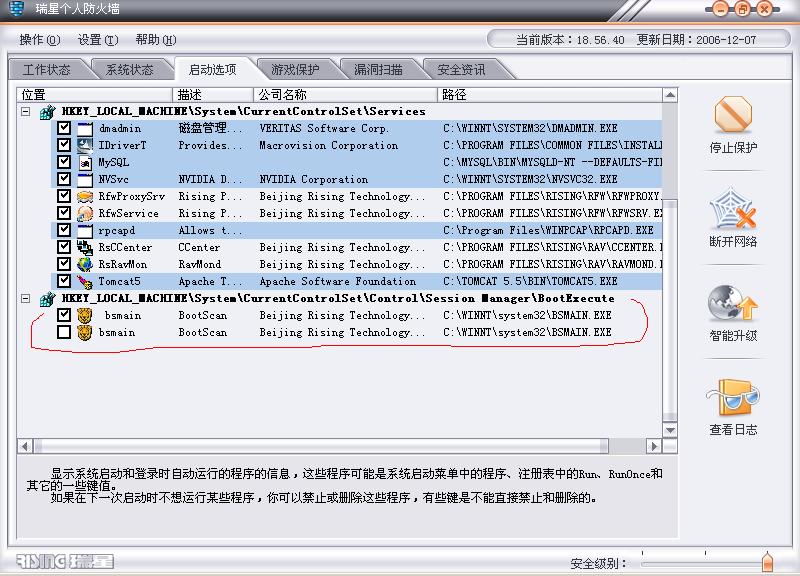Screen dimensions: 800x576
Task: Collapse the BootExecute registry key node
Action: pos(26,298)
